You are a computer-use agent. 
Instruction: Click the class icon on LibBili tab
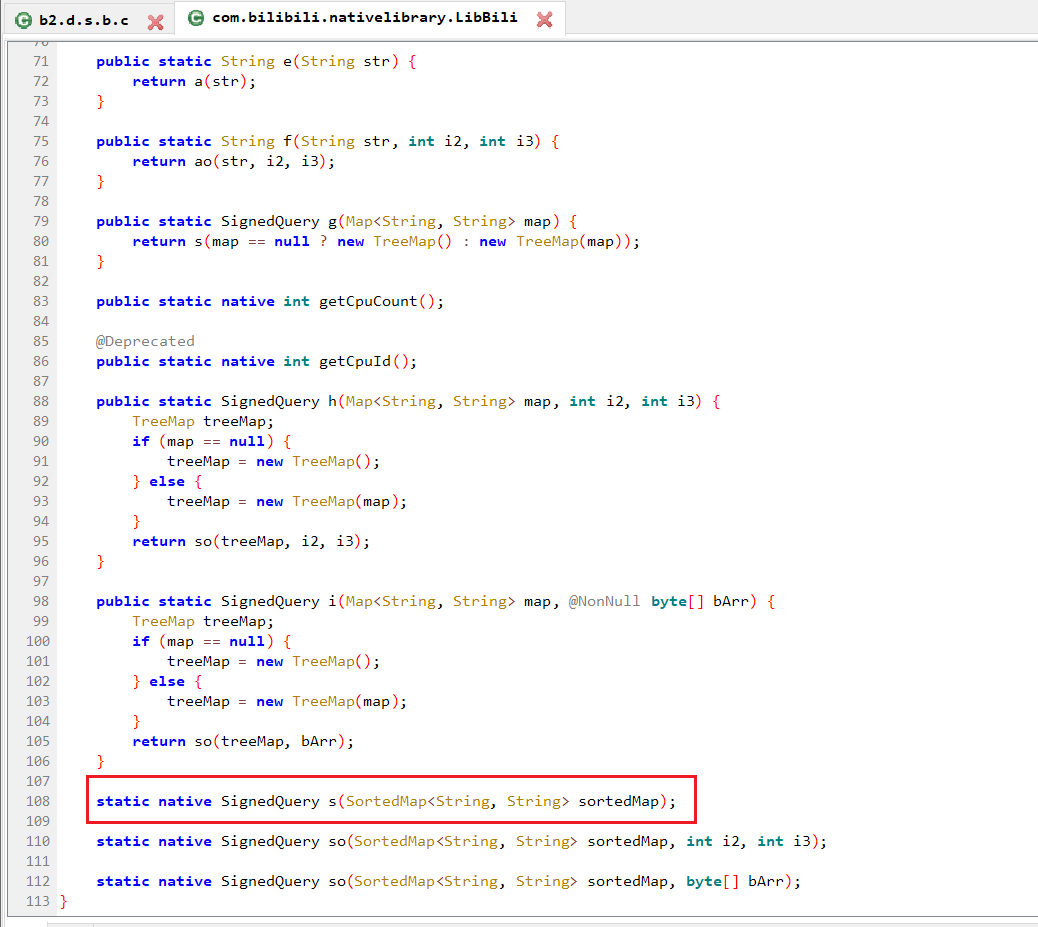[196, 18]
